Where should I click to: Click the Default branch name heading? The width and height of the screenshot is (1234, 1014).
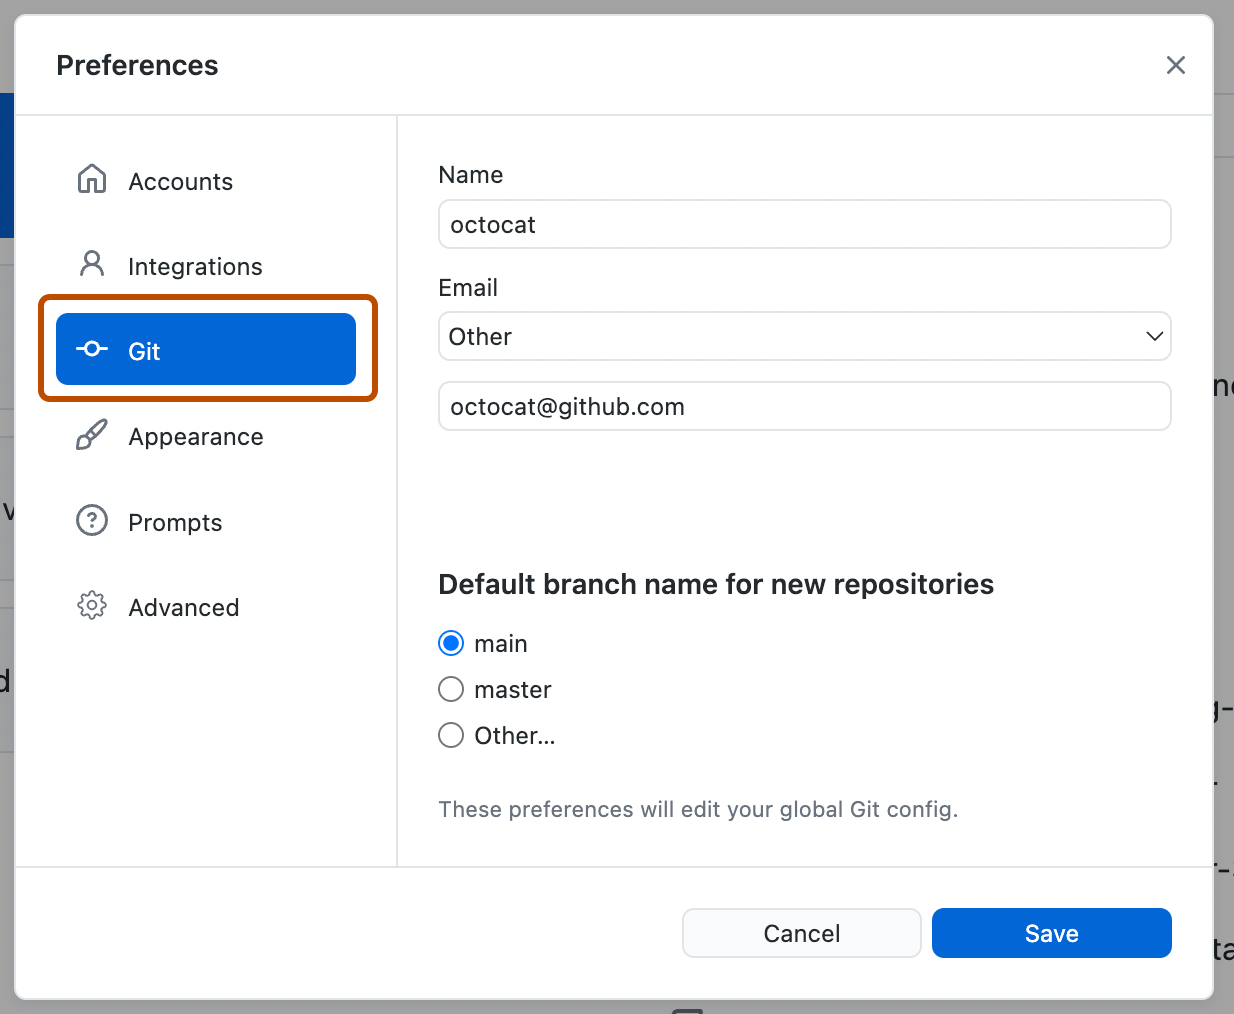716,584
